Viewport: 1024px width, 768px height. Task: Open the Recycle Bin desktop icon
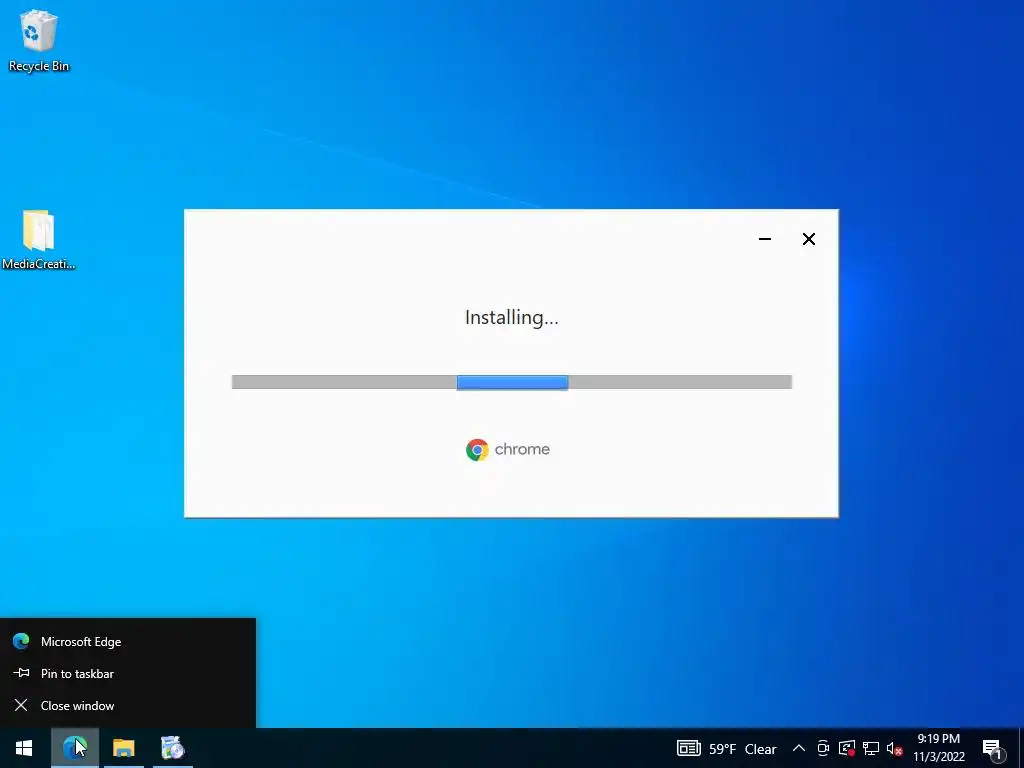[39, 39]
